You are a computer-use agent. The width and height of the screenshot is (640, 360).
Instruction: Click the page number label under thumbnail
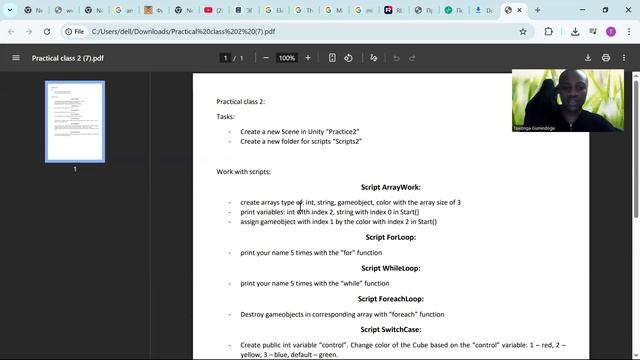(75, 169)
